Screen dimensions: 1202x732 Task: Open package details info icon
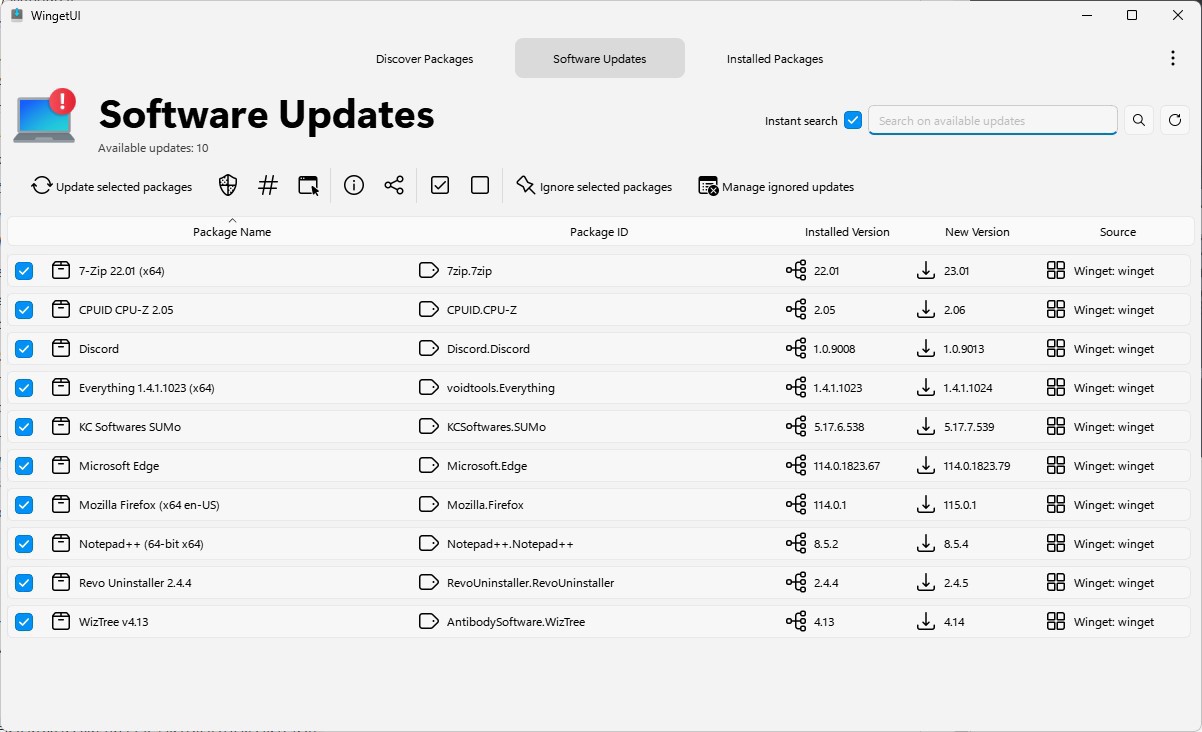click(353, 185)
